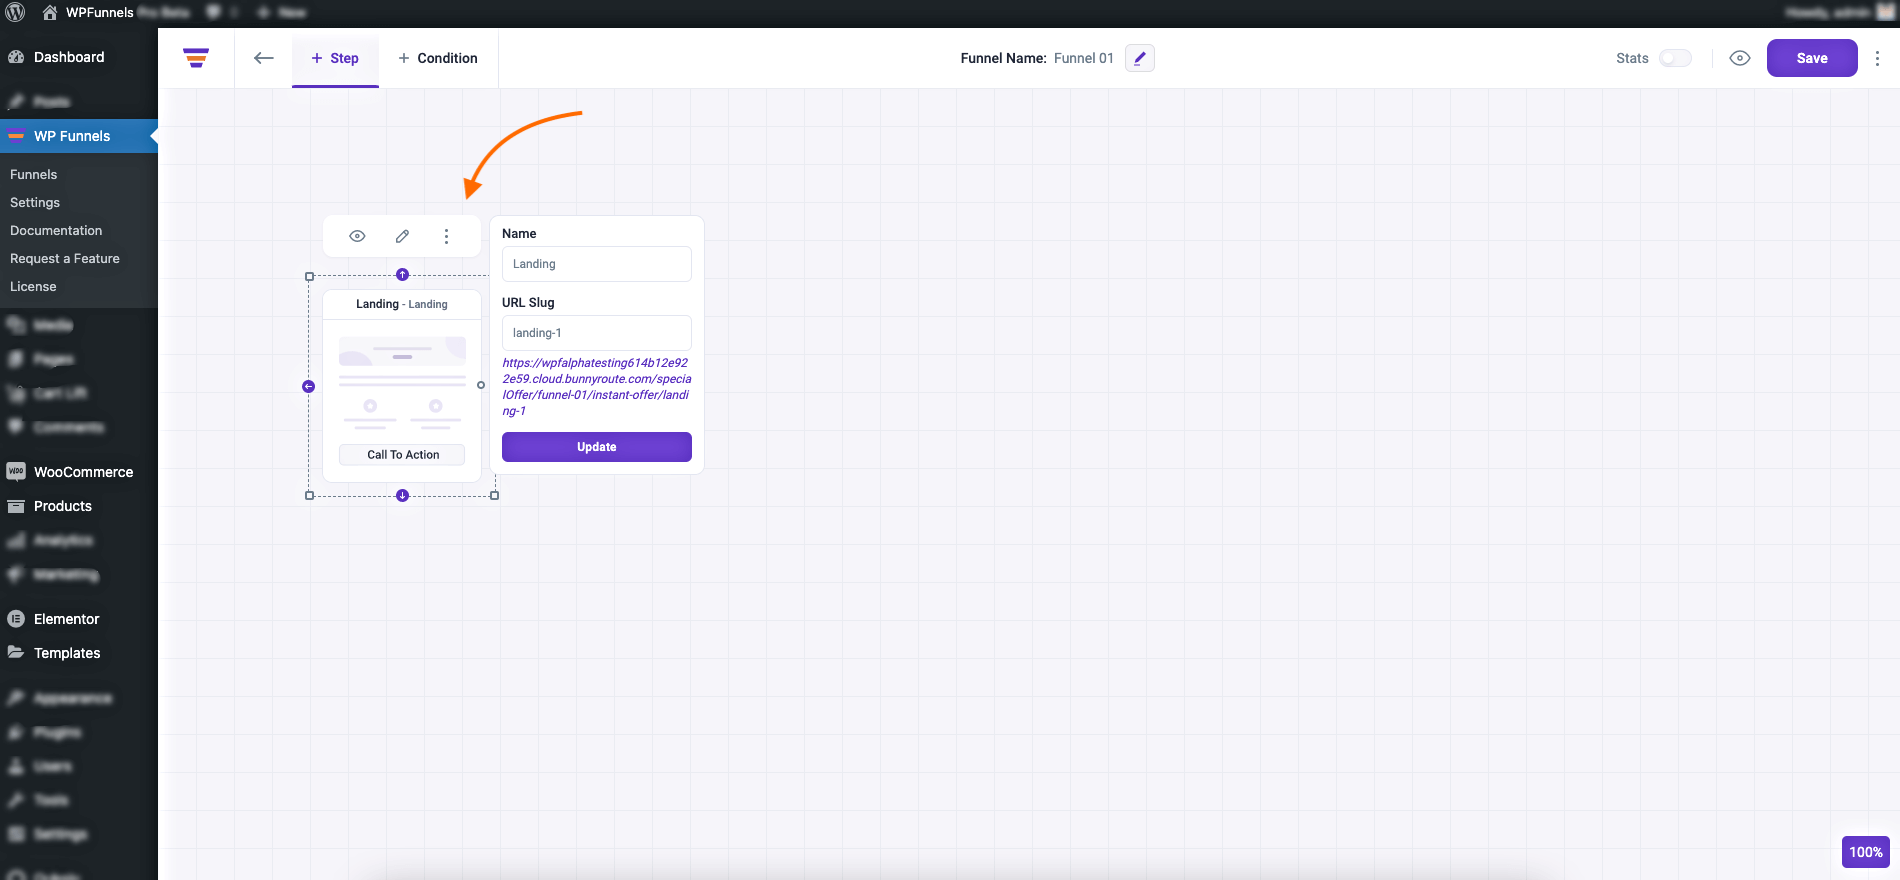Click the top connector handle on Landing node
This screenshot has height=880, width=1900.
pos(402,275)
